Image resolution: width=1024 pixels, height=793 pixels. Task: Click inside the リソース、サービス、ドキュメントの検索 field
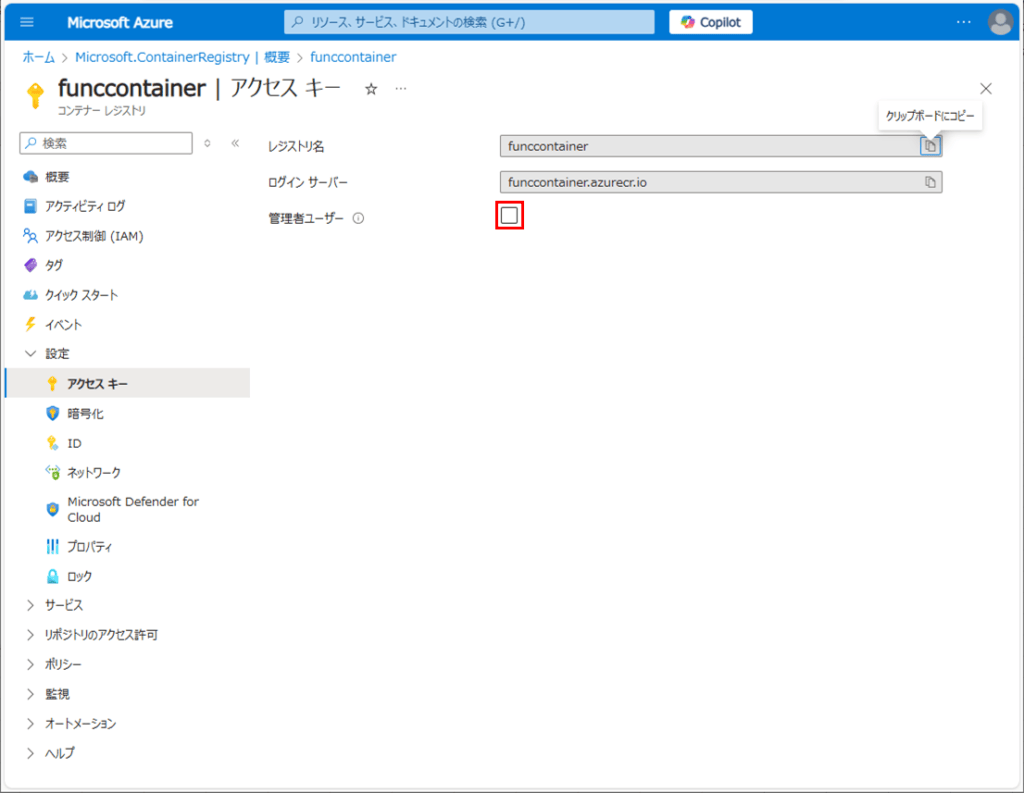click(468, 21)
